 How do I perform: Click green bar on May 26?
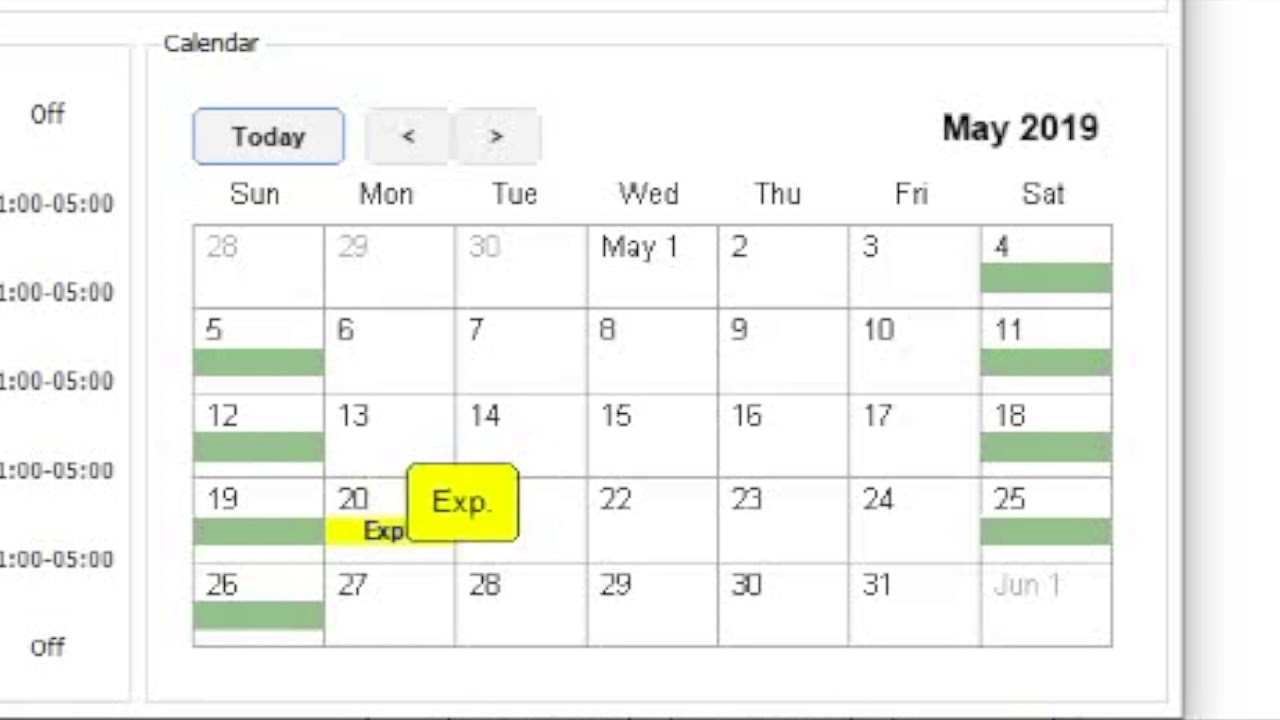click(259, 615)
